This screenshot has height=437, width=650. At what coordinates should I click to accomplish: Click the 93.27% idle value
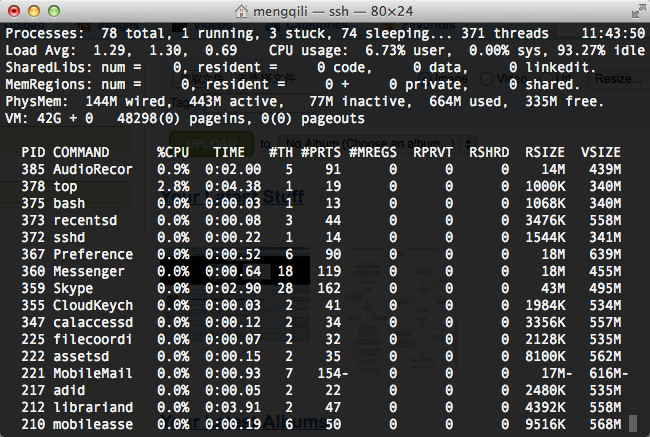(x=601, y=50)
